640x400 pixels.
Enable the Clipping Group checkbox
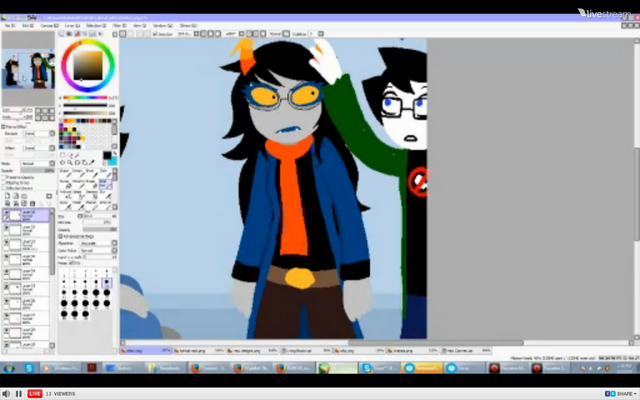pyautogui.click(x=4, y=183)
